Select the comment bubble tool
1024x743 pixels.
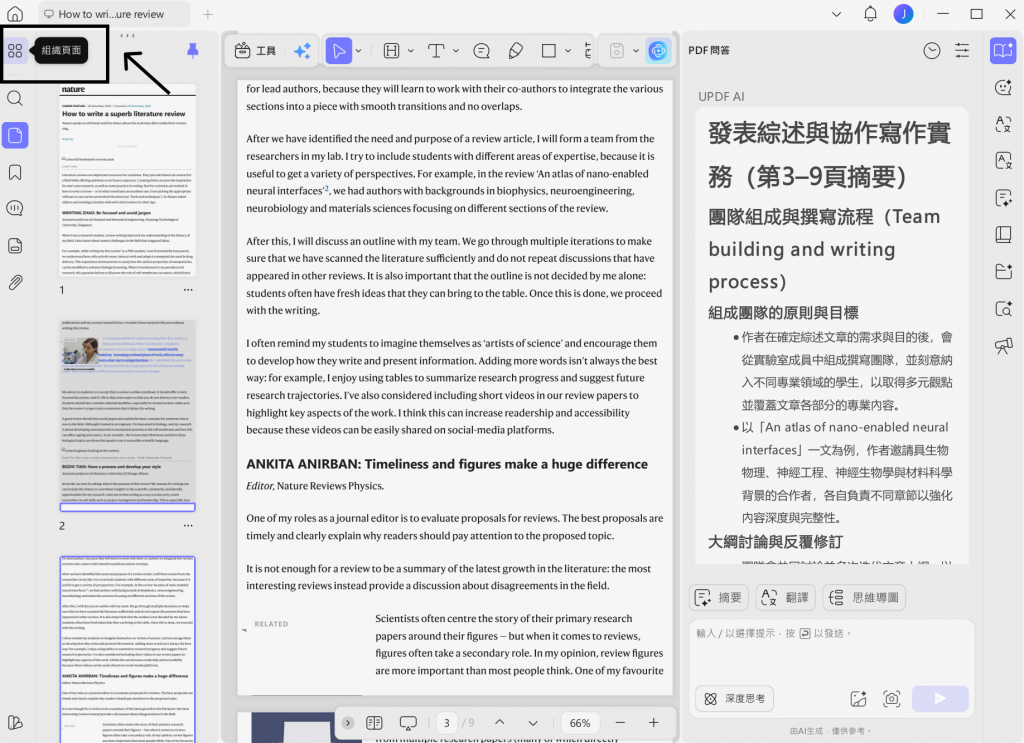click(481, 51)
